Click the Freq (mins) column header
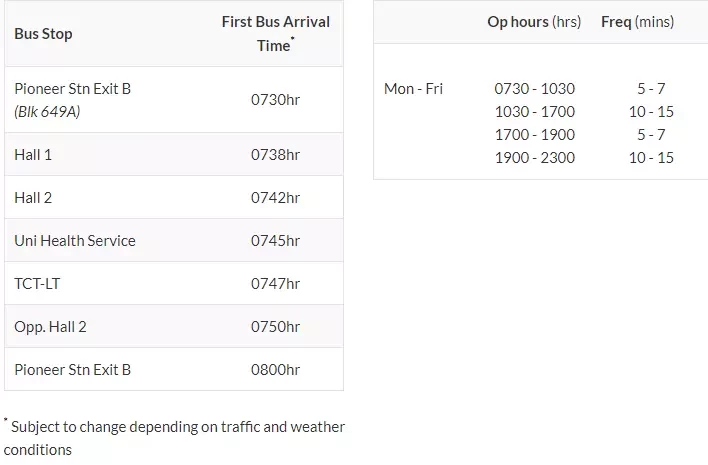 point(638,22)
